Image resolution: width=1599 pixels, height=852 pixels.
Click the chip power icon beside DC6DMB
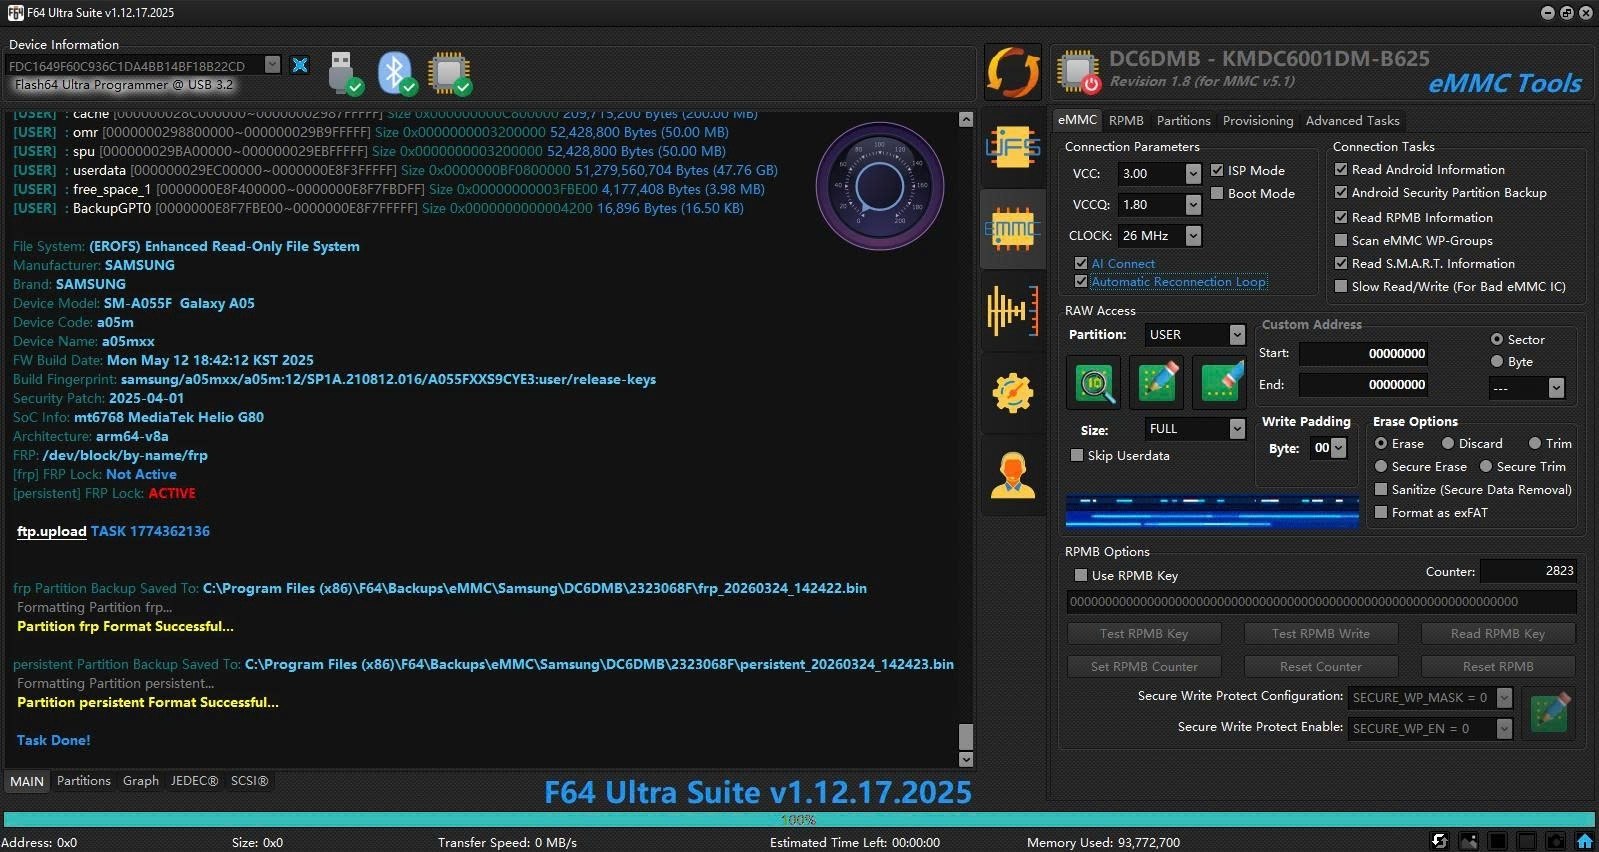point(1080,72)
